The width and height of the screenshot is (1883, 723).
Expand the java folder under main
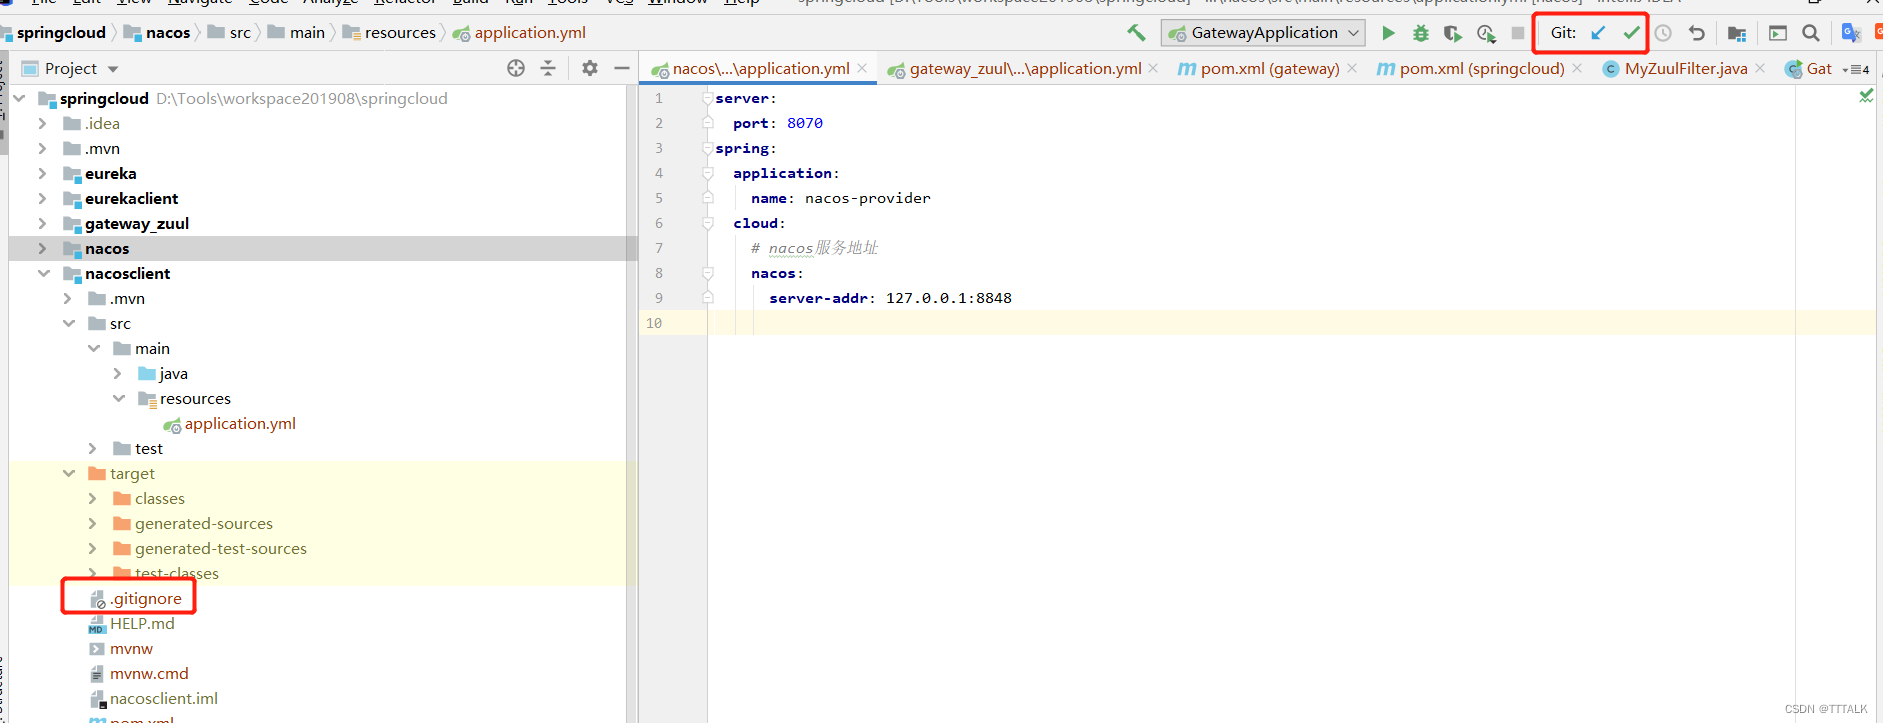click(x=117, y=373)
